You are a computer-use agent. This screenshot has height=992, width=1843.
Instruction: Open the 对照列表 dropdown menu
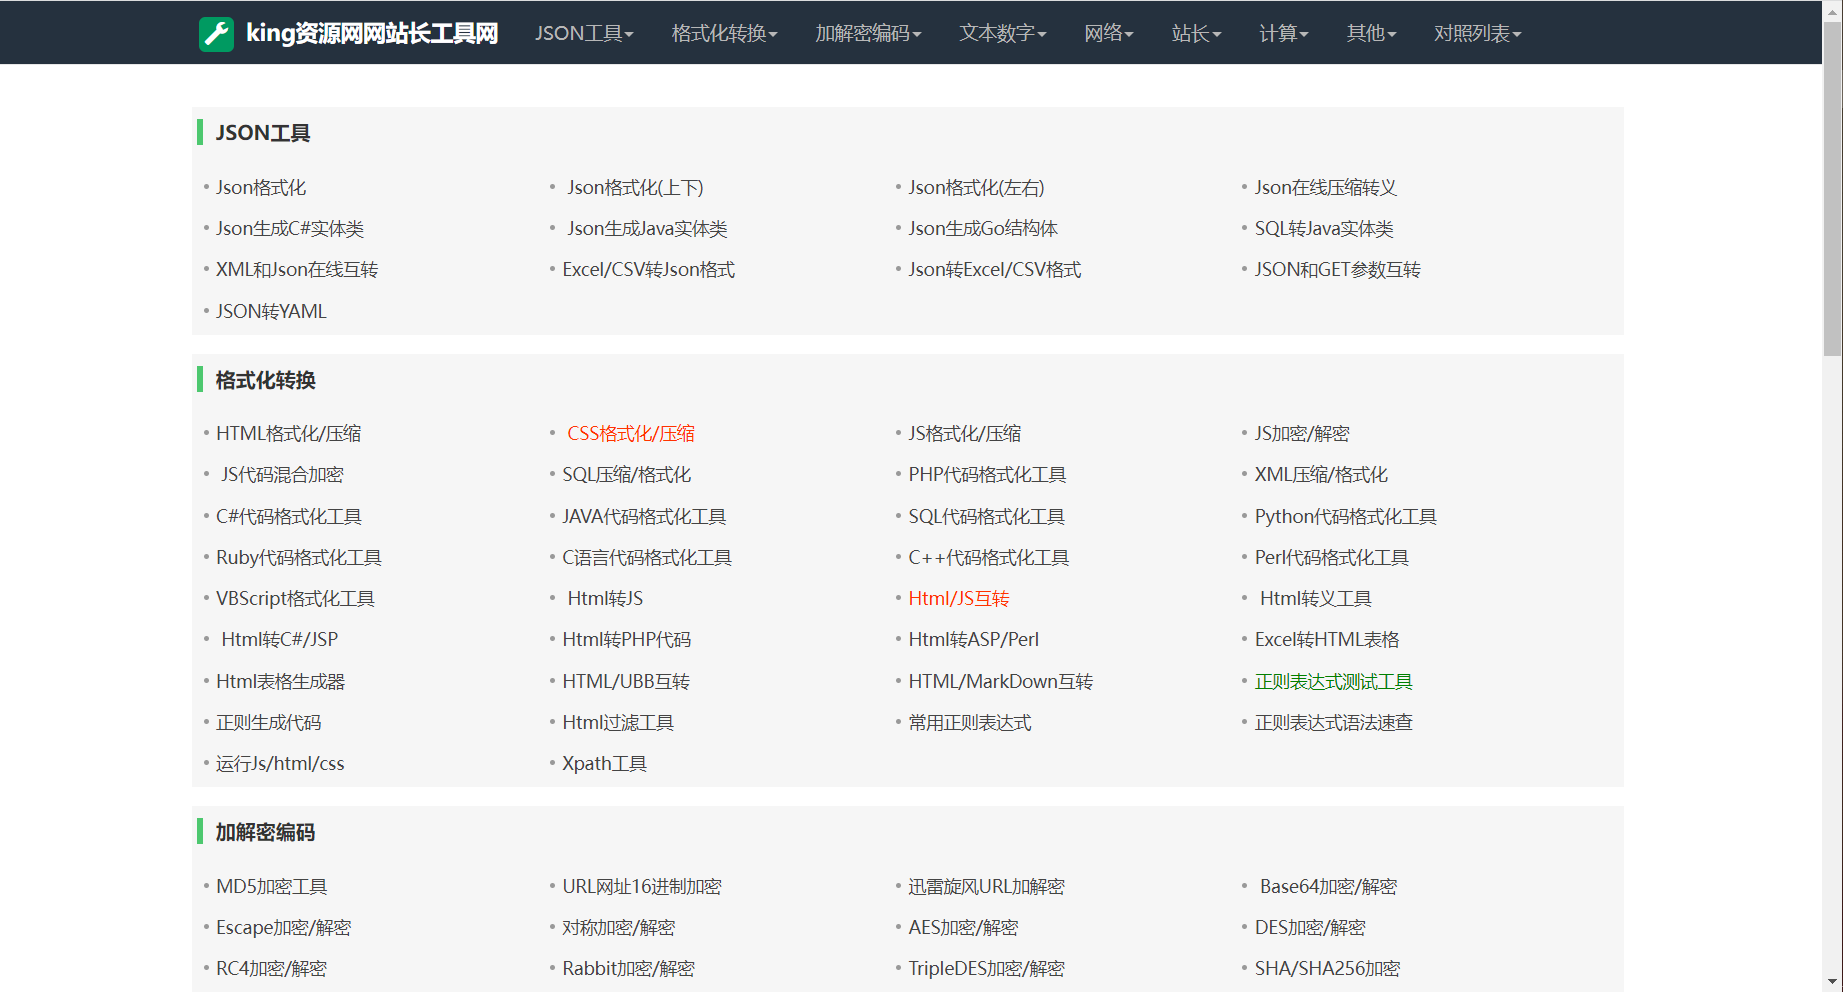tap(1477, 33)
